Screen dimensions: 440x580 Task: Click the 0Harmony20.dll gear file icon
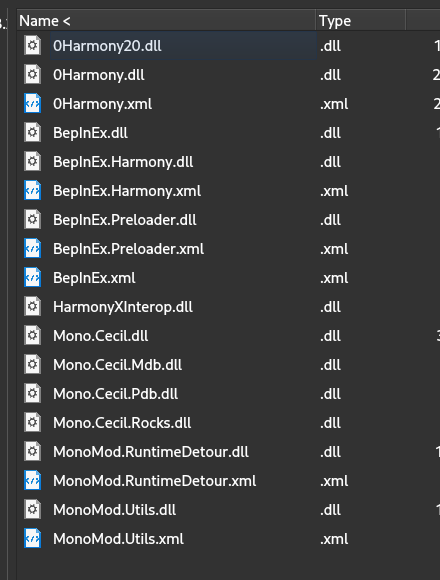[33, 46]
